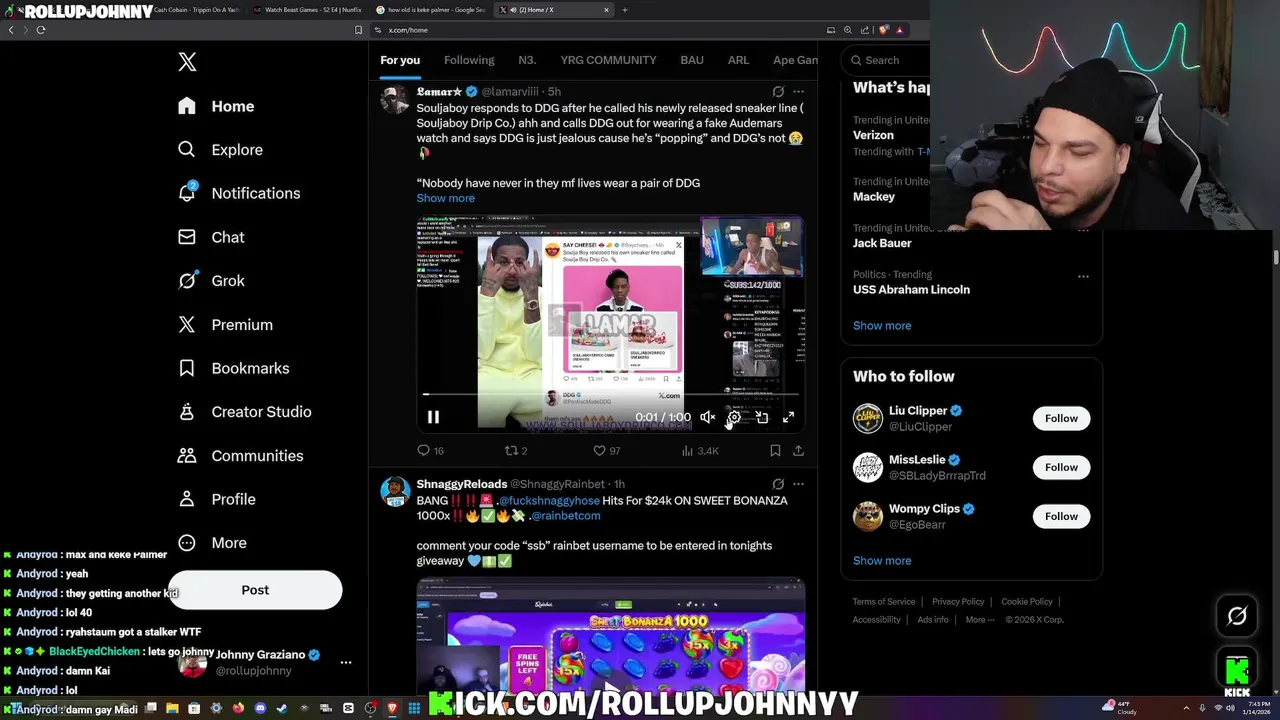Open @rainbetcom mention link
Screen dimensions: 1280x720
[566, 516]
